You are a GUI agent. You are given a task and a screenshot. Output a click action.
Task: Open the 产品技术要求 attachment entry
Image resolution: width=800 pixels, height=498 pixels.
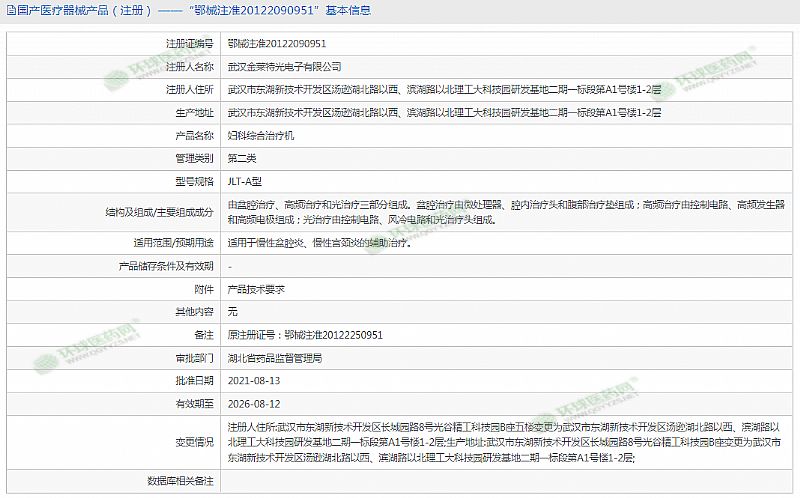pos(257,288)
